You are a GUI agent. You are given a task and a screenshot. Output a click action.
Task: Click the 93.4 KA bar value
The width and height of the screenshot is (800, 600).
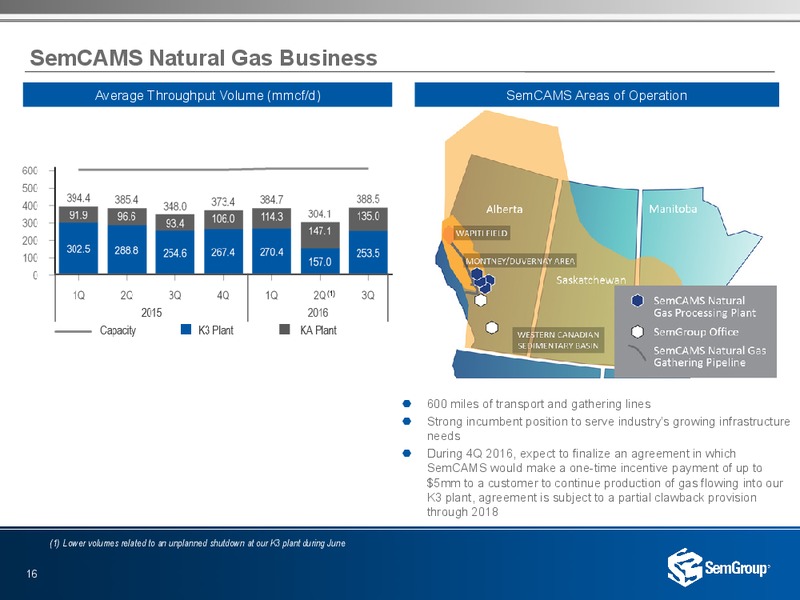click(x=175, y=223)
